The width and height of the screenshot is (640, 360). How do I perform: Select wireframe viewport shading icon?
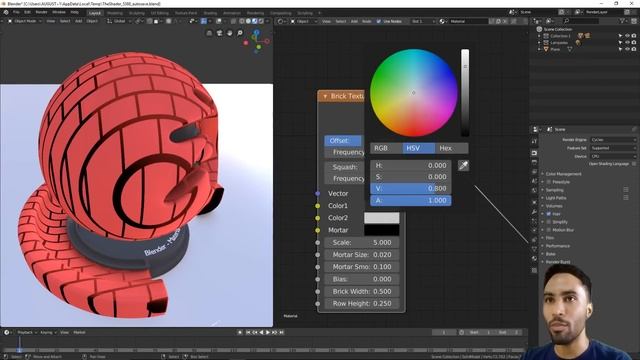242,21
